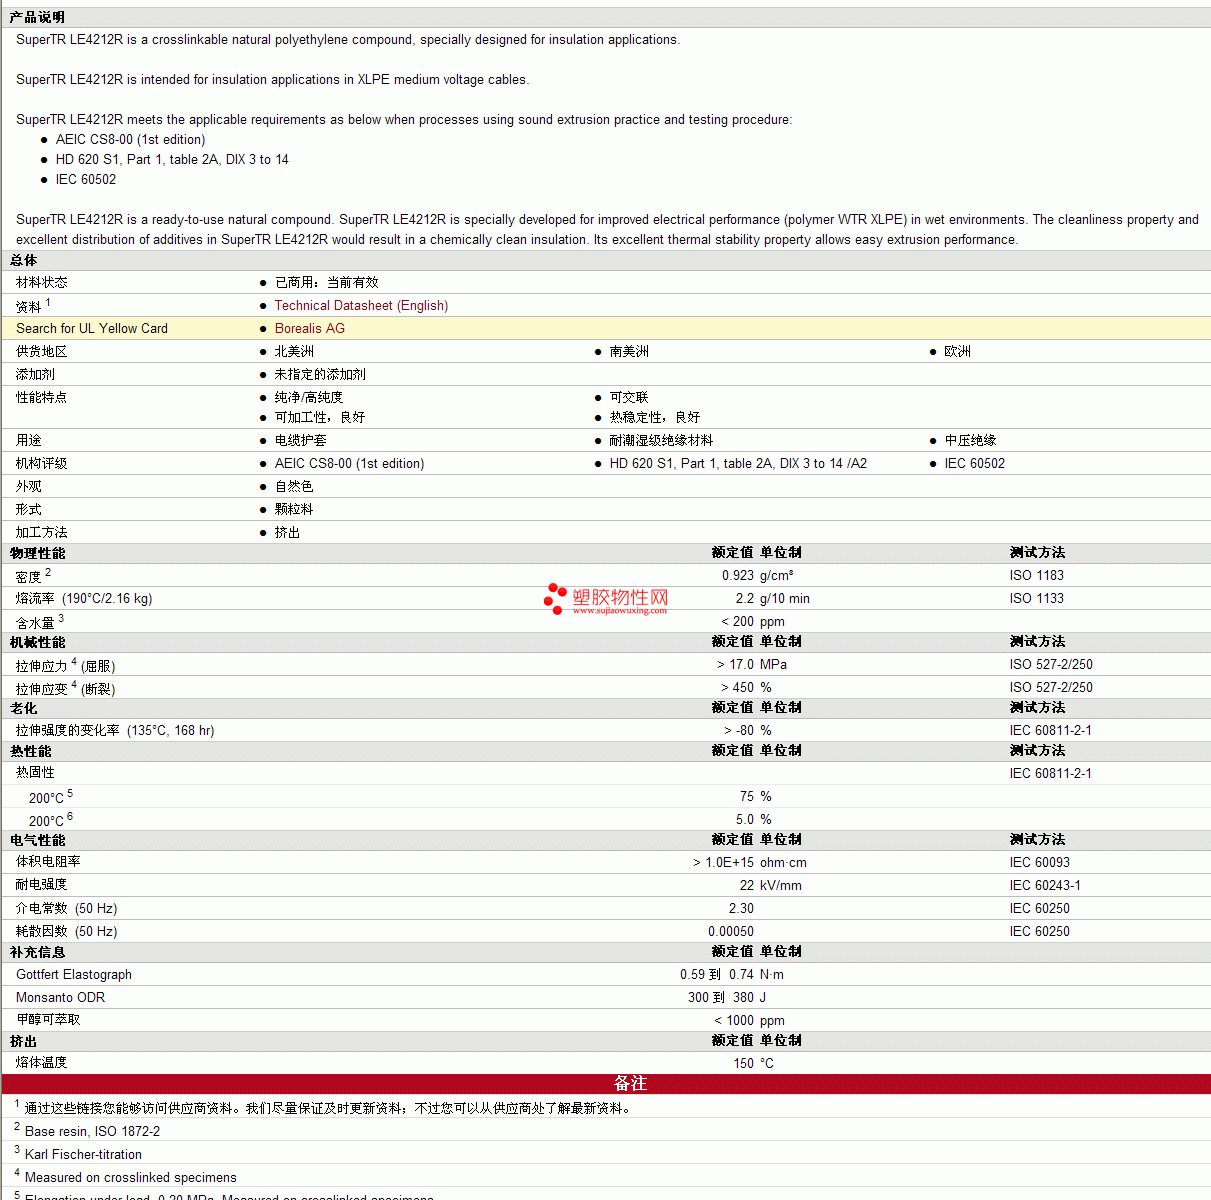Image resolution: width=1211 pixels, height=1200 pixels.
Task: Click the 颗粒料 form value
Action: click(x=294, y=510)
